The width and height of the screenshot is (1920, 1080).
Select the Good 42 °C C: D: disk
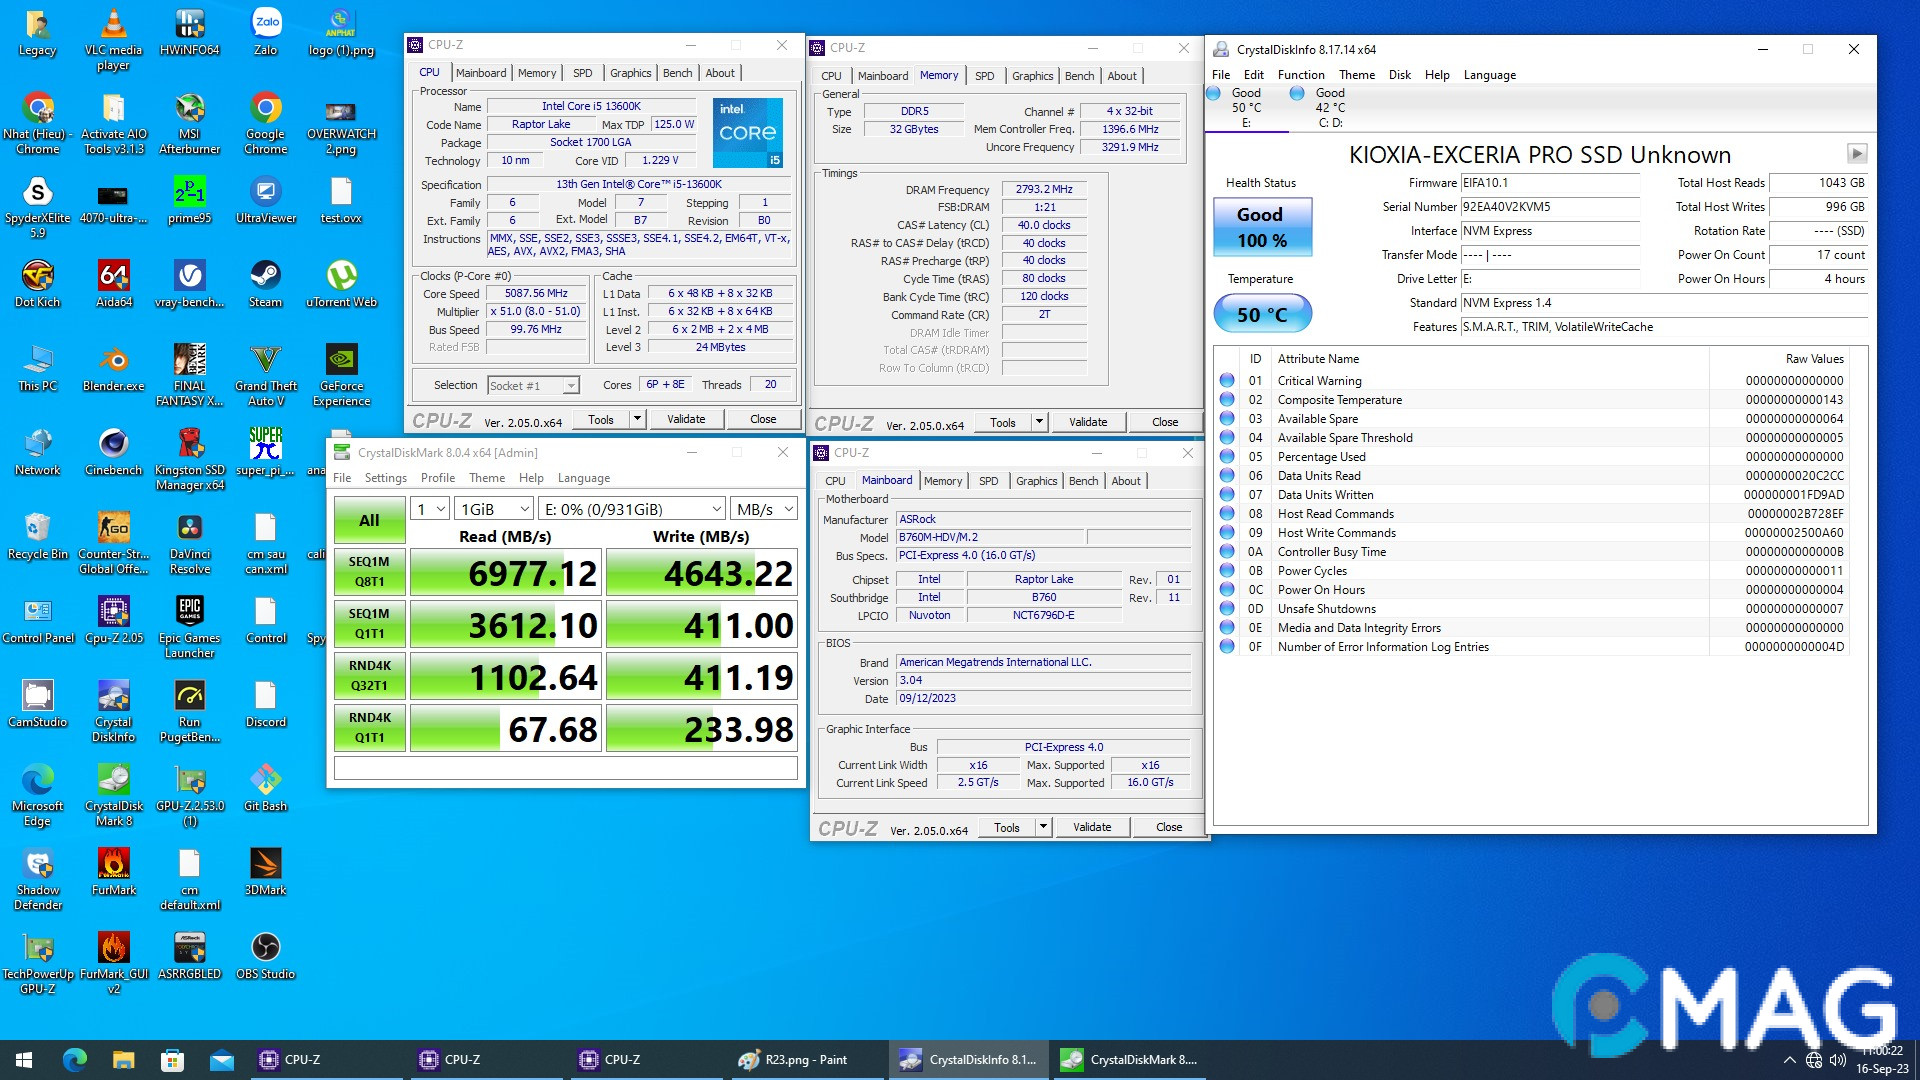pos(1320,106)
